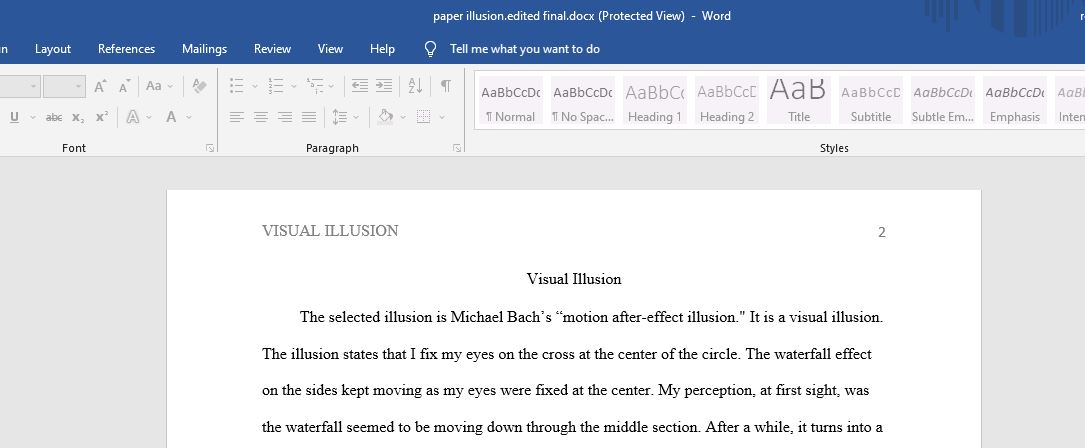Click the Decrease Font Size icon

pos(124,87)
